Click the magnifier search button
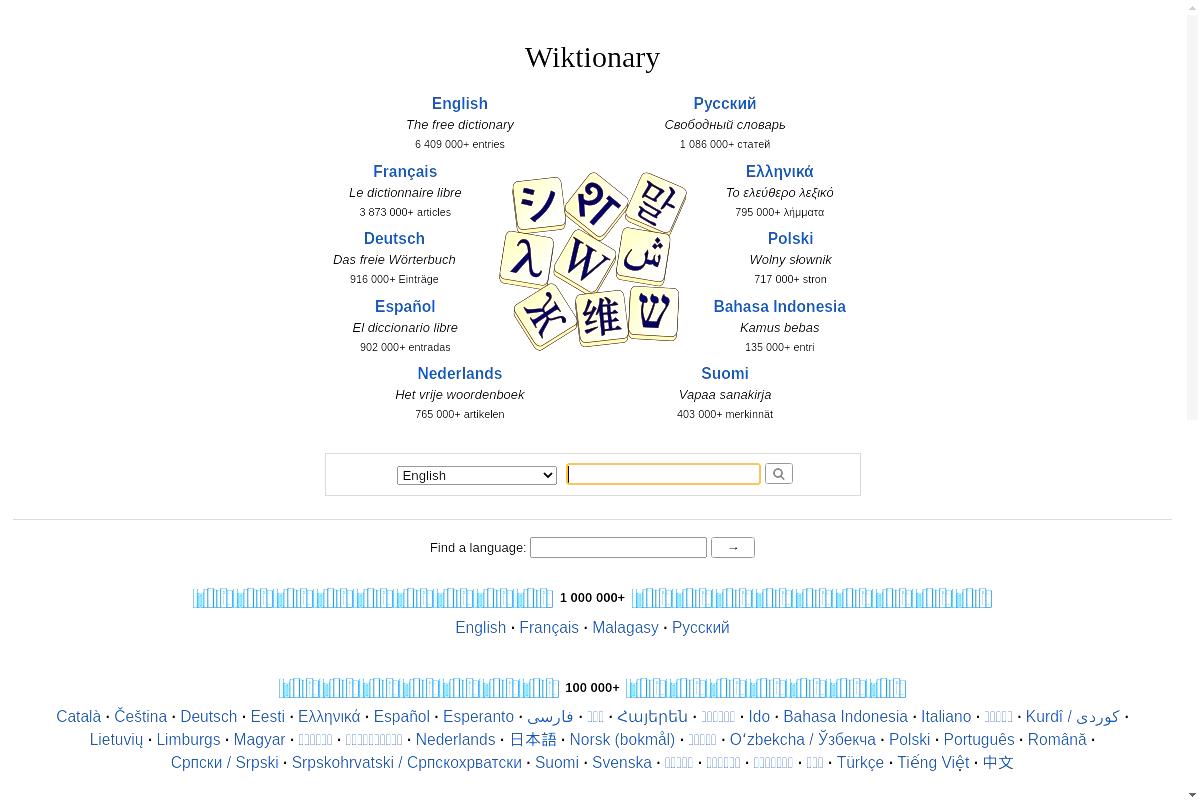 778,474
